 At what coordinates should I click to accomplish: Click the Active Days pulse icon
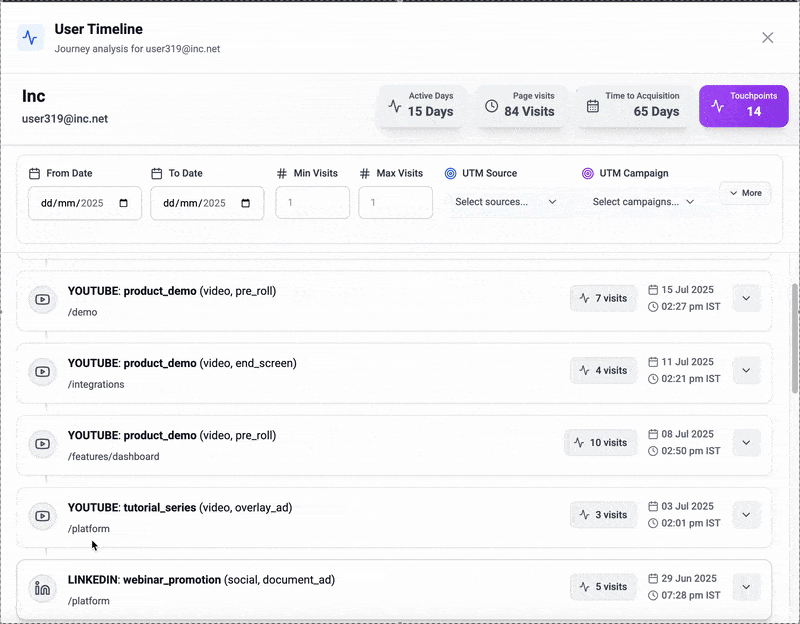click(x=395, y=106)
